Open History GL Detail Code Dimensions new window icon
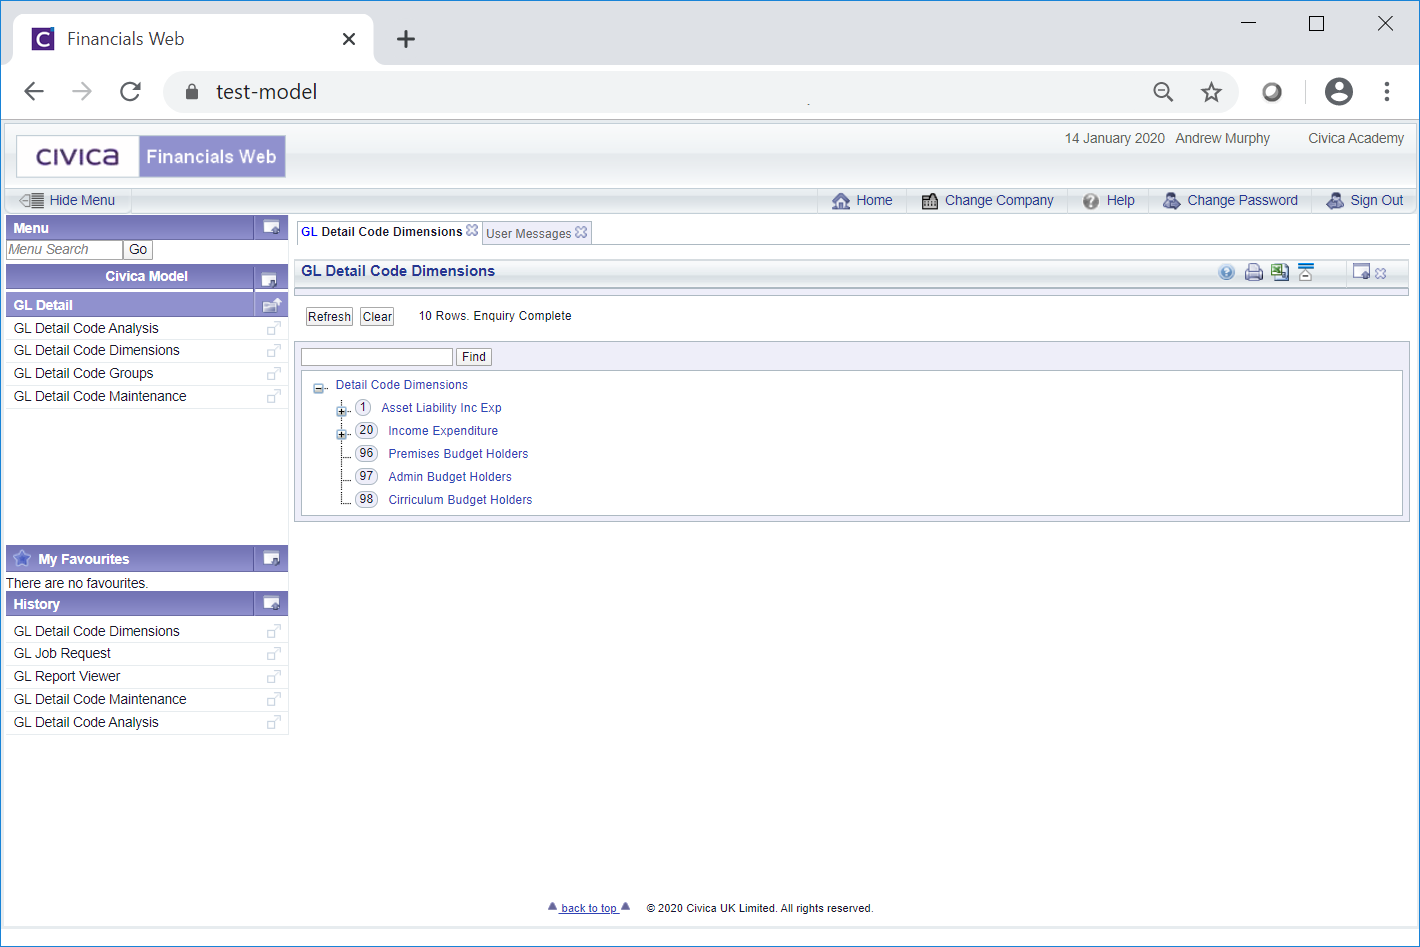Viewport: 1420px width, 947px height. click(273, 632)
